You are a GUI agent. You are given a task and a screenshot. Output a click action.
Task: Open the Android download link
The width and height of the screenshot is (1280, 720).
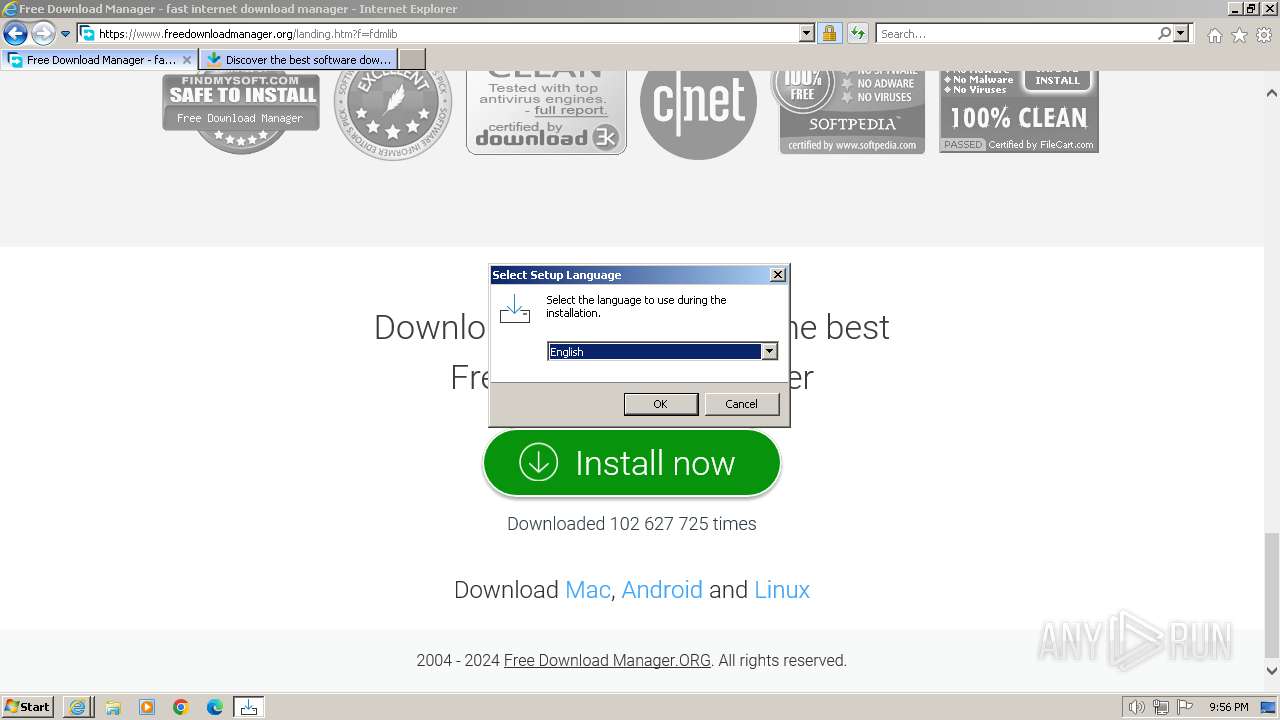(x=662, y=590)
